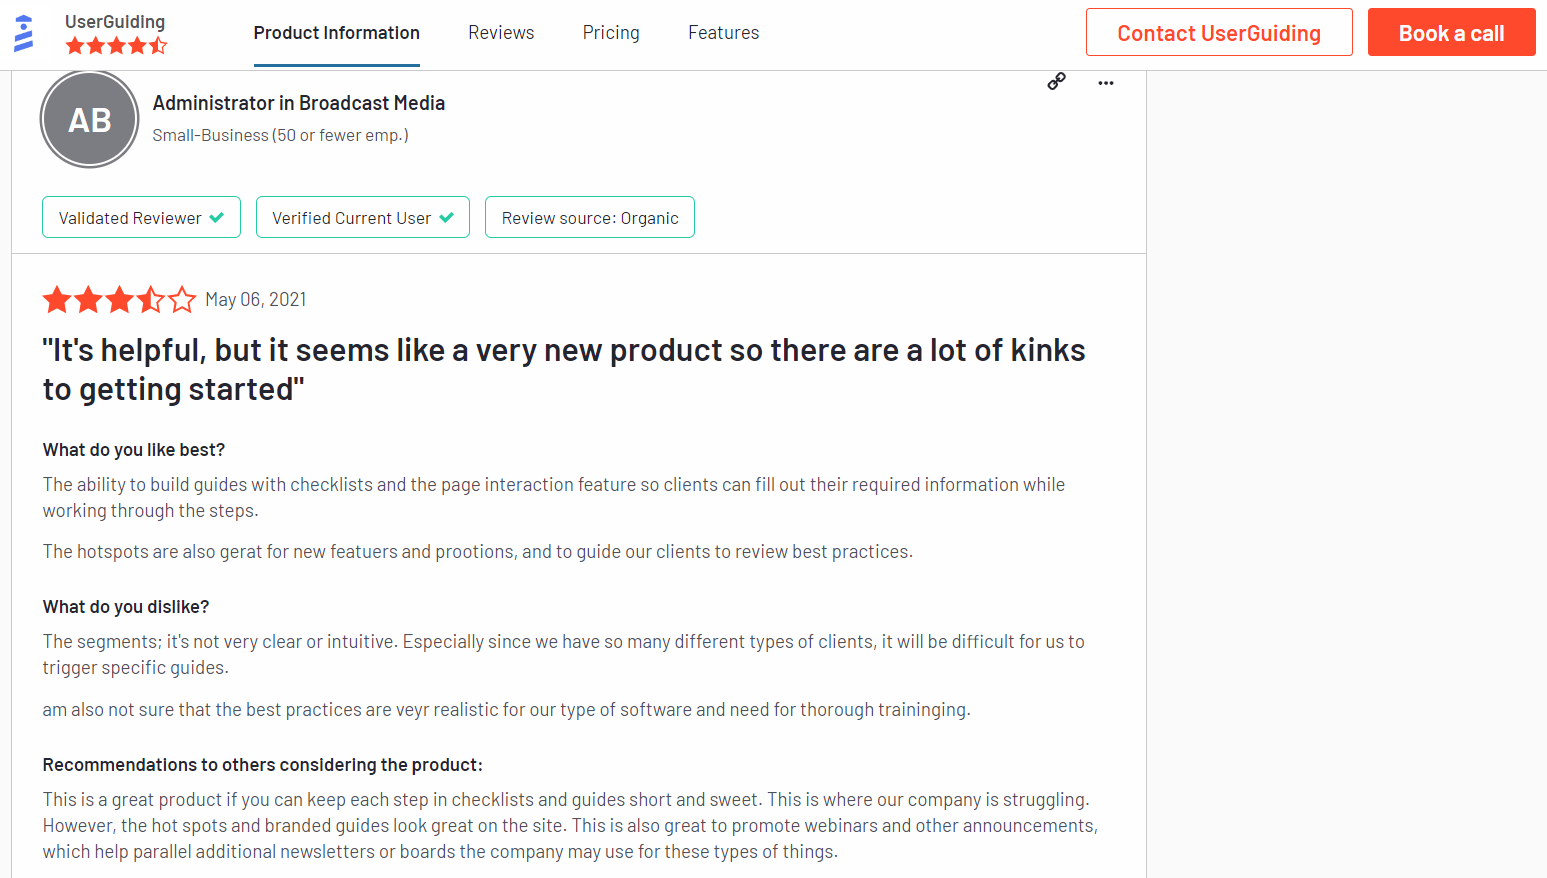Click the May 06, 2021 date
Viewport: 1547px width, 878px height.
coord(256,299)
